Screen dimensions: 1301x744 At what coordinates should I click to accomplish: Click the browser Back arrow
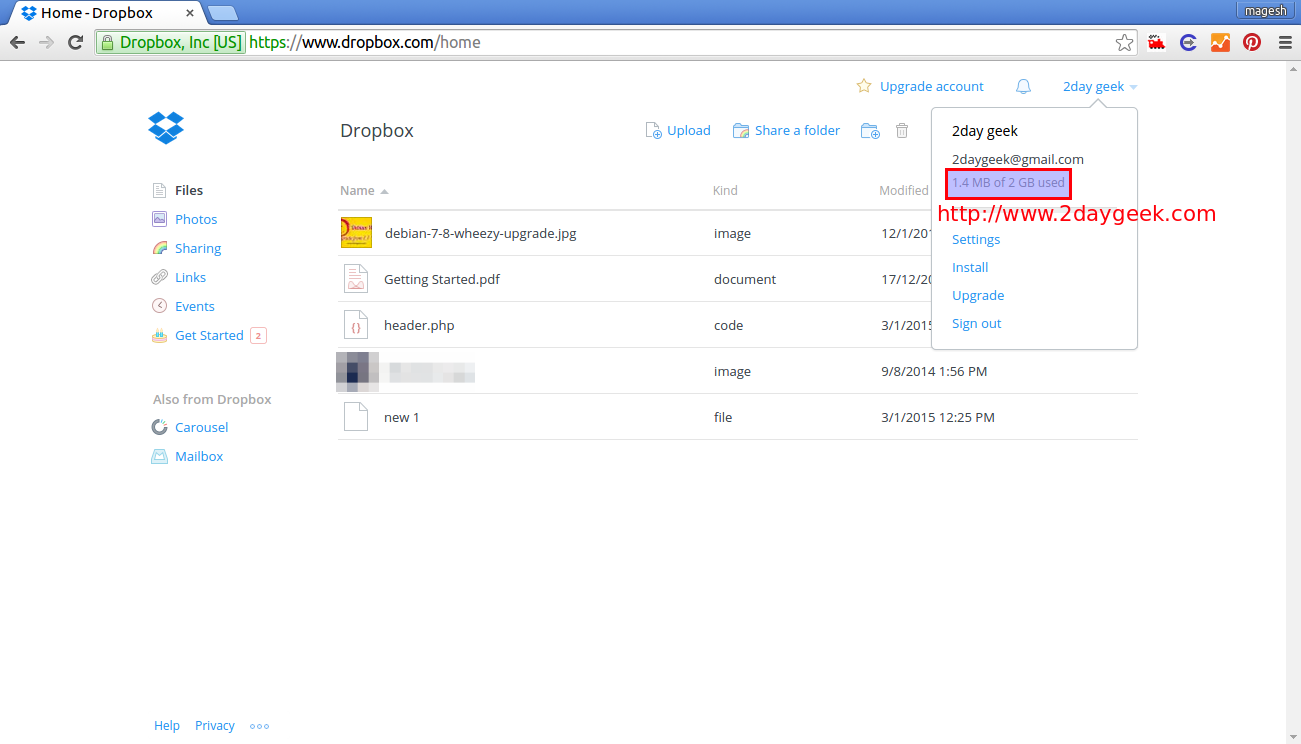click(17, 42)
